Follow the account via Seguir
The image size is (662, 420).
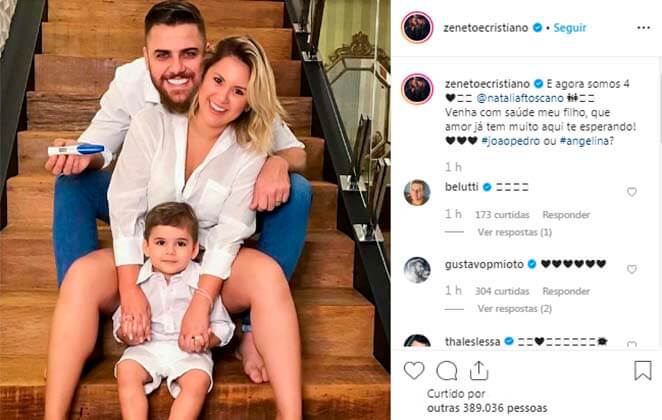click(x=570, y=28)
